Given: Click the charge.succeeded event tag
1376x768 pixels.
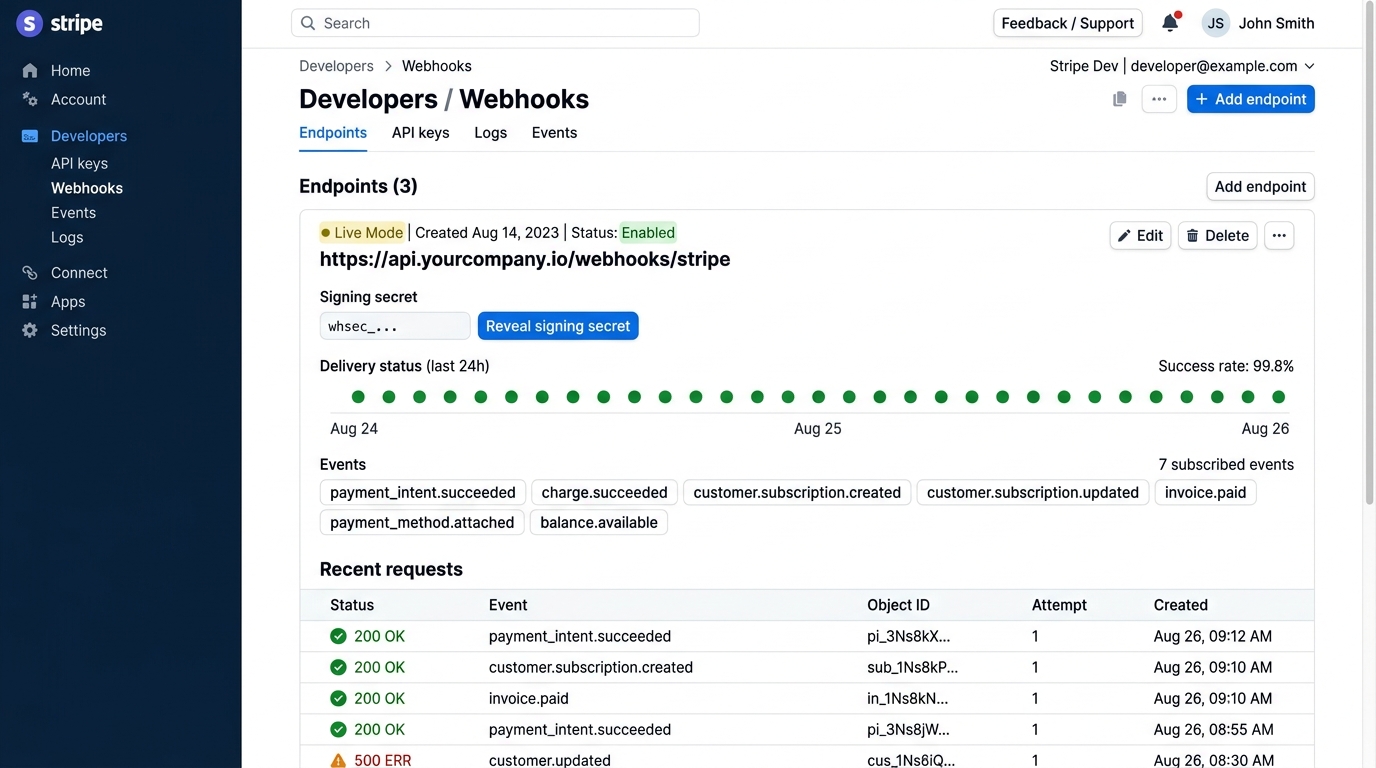Looking at the screenshot, I should click(604, 492).
